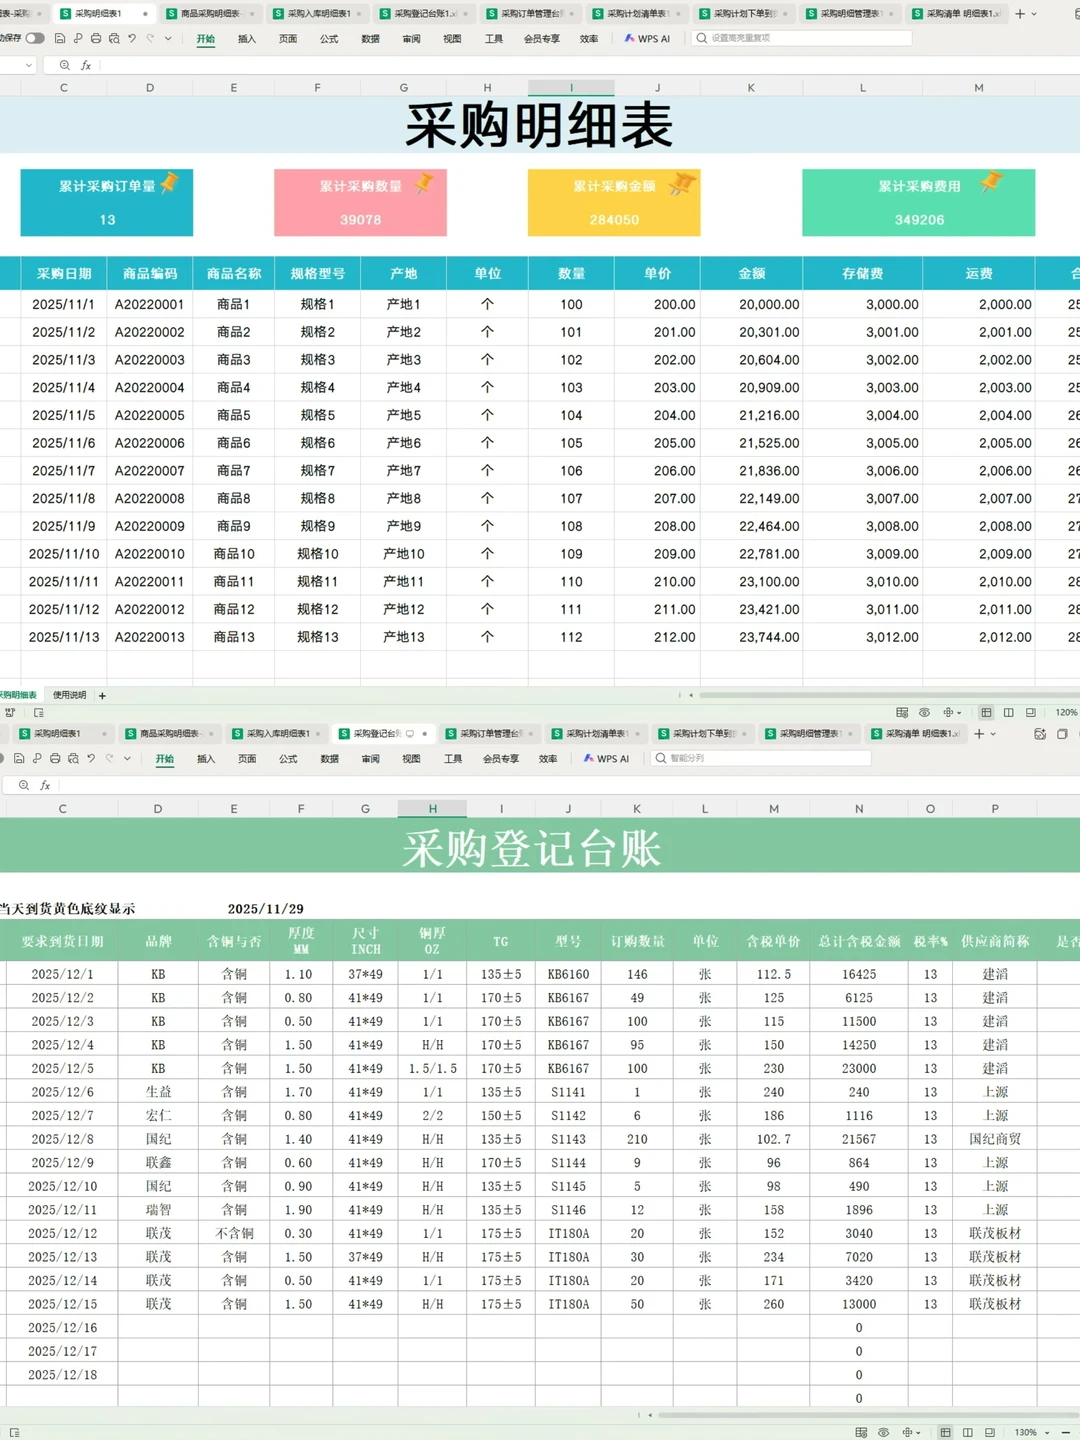Click the Save icon in quick access toolbar
1080x1440 pixels.
click(x=60, y=38)
